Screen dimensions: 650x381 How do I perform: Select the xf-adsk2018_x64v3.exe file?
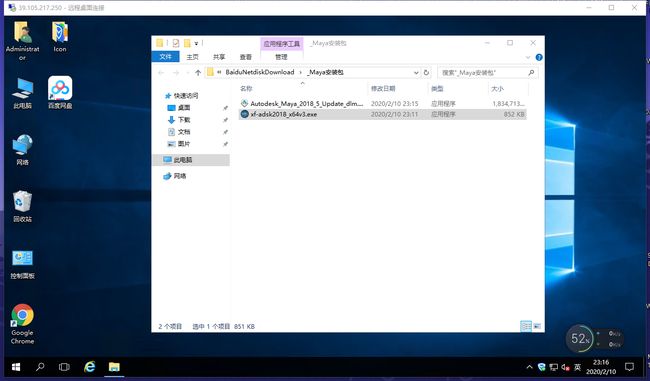click(x=382, y=114)
